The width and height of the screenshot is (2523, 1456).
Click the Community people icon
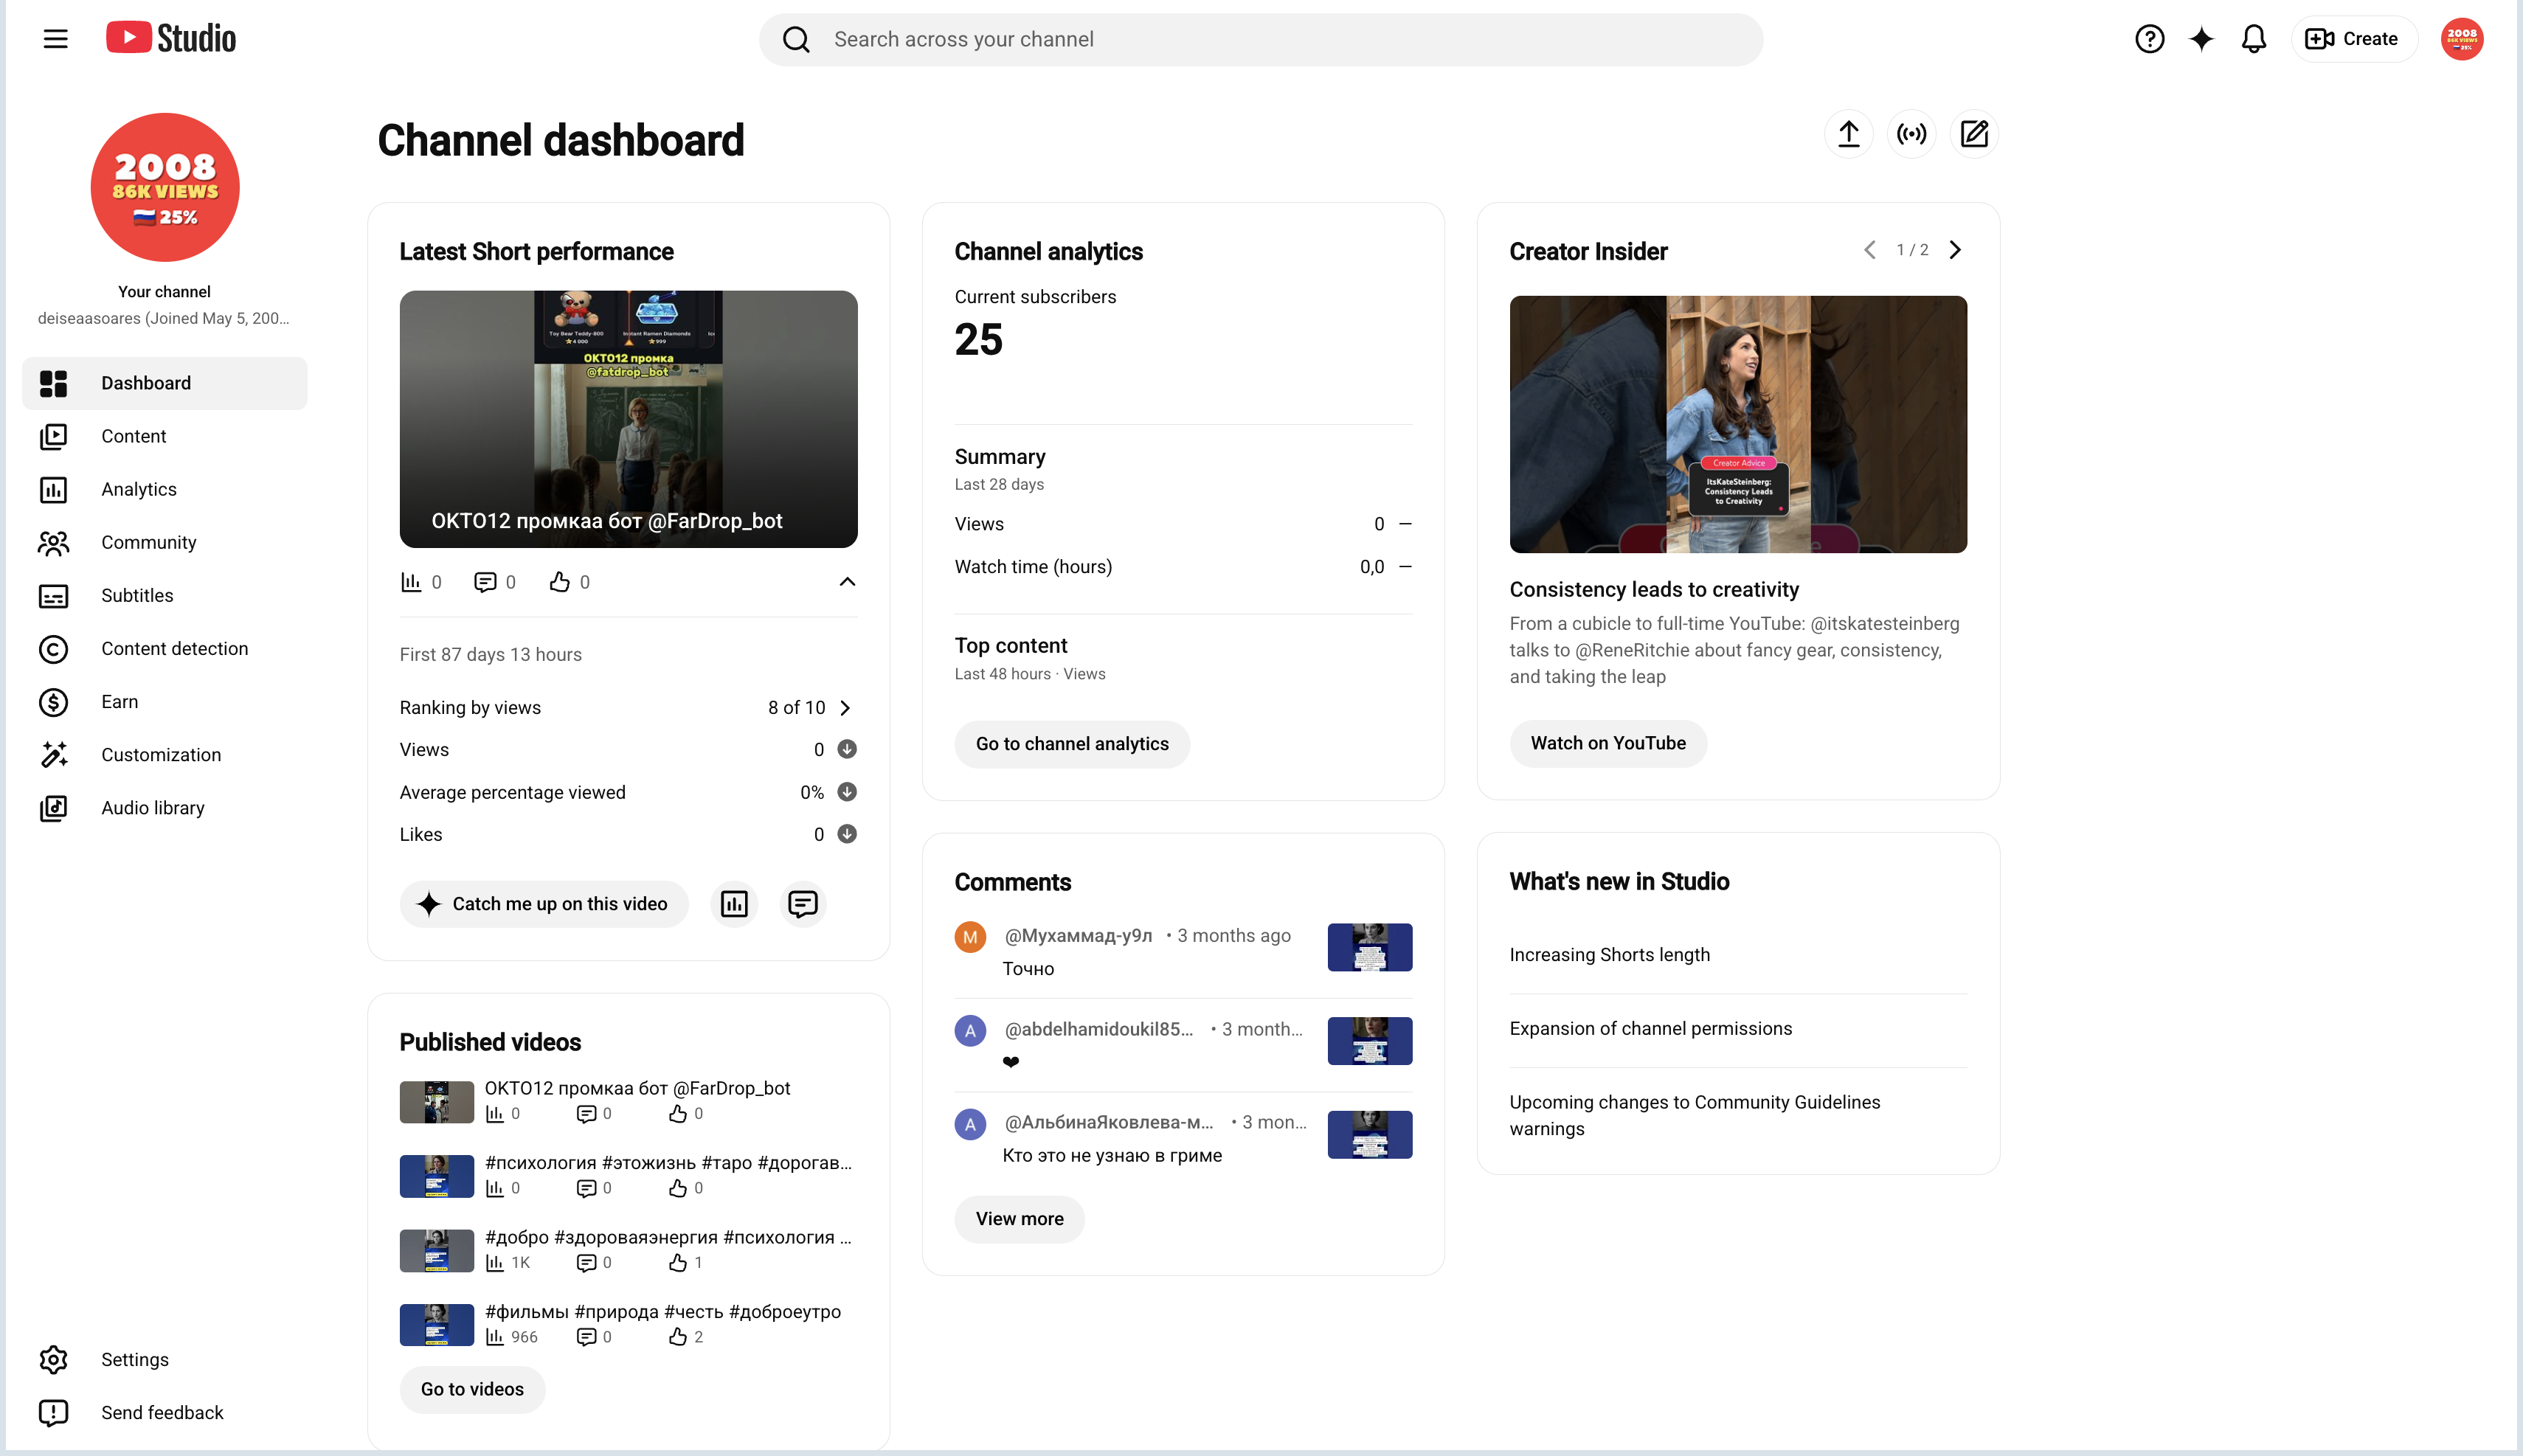[x=53, y=542]
